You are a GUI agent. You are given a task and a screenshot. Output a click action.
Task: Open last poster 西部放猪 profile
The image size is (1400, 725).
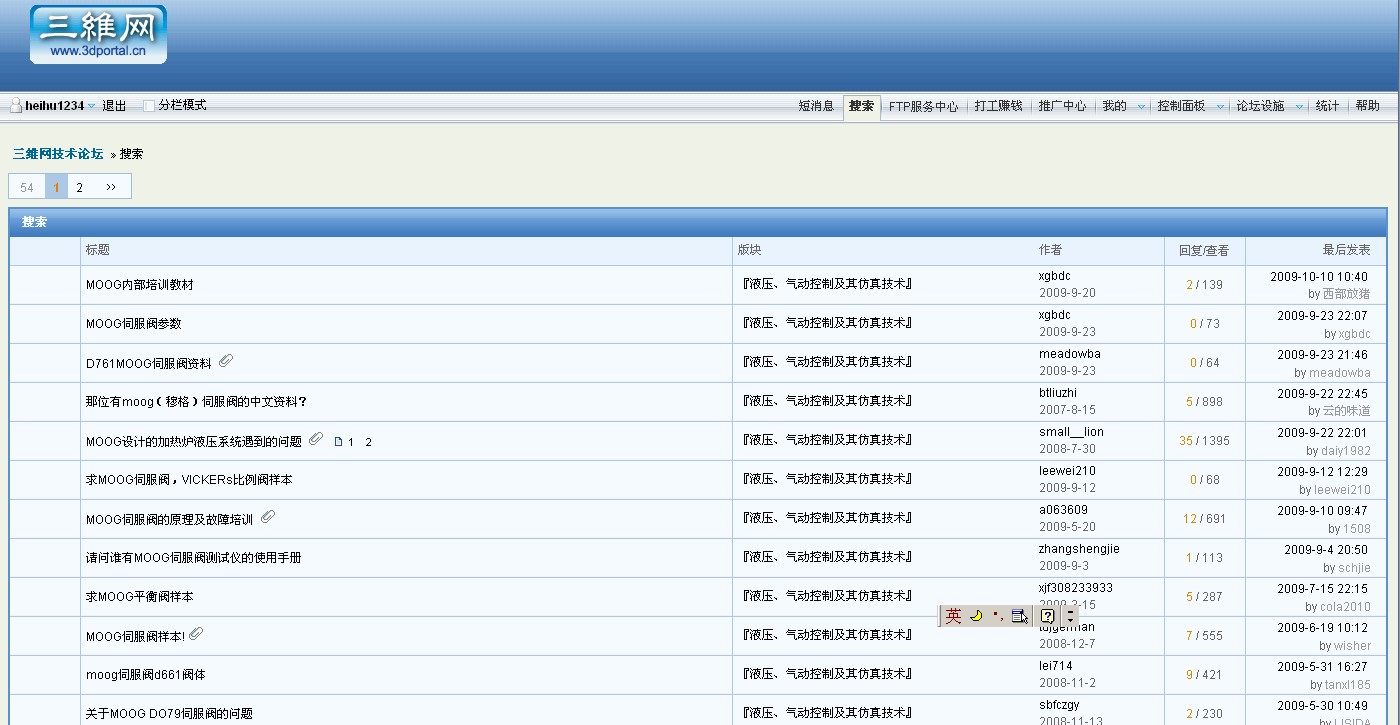1347,294
